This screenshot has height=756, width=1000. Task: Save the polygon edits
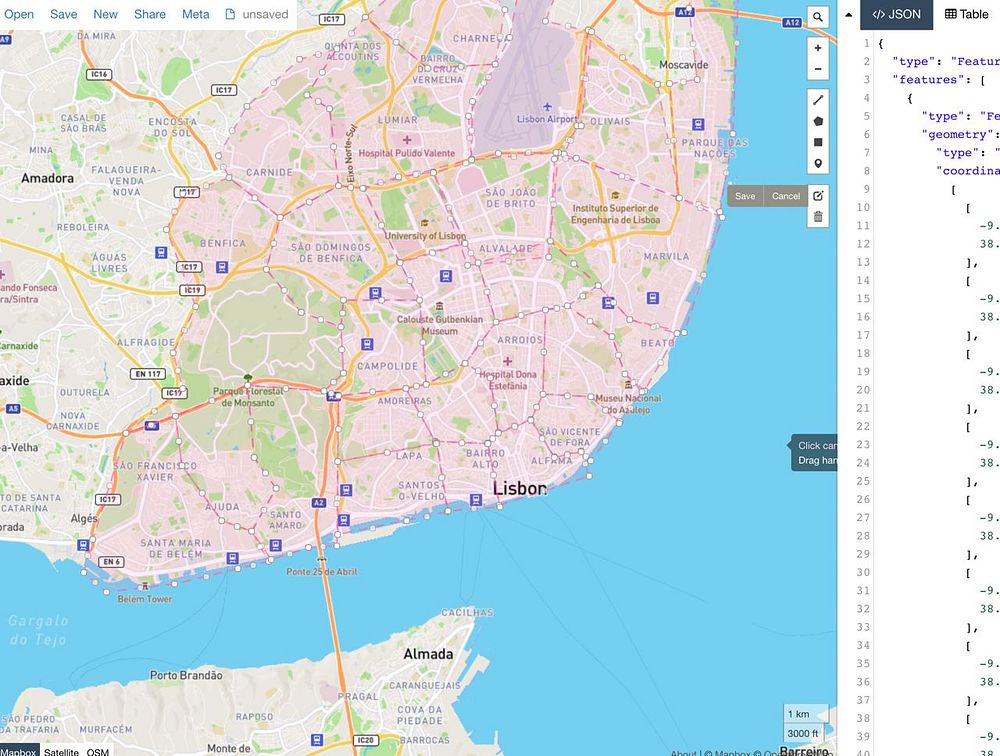point(745,196)
